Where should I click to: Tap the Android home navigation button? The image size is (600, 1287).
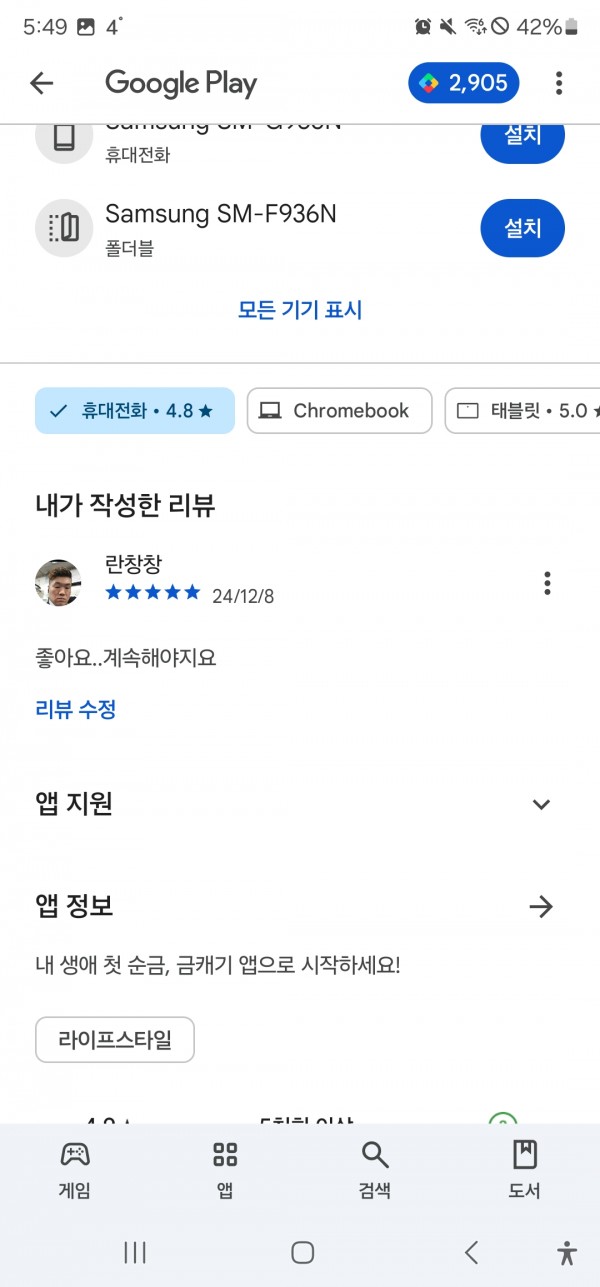pyautogui.click(x=303, y=1252)
